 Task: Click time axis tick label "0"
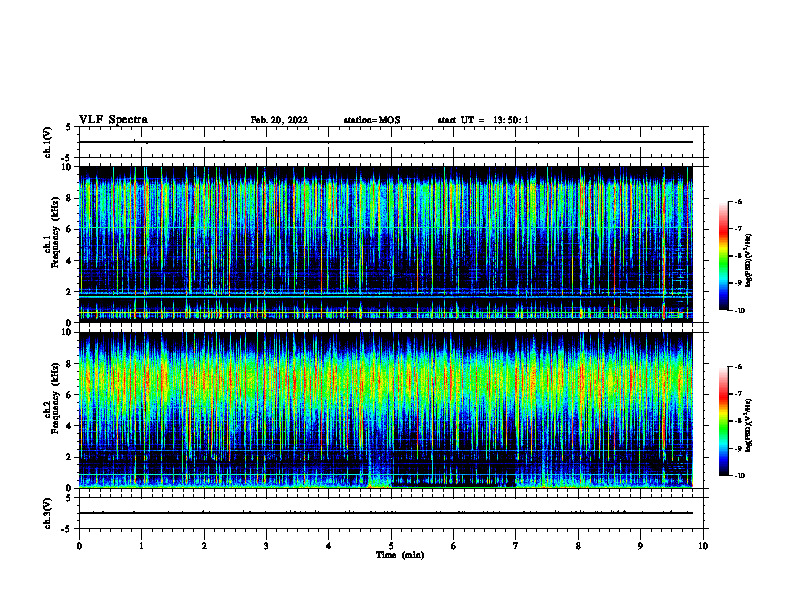click(x=79, y=546)
